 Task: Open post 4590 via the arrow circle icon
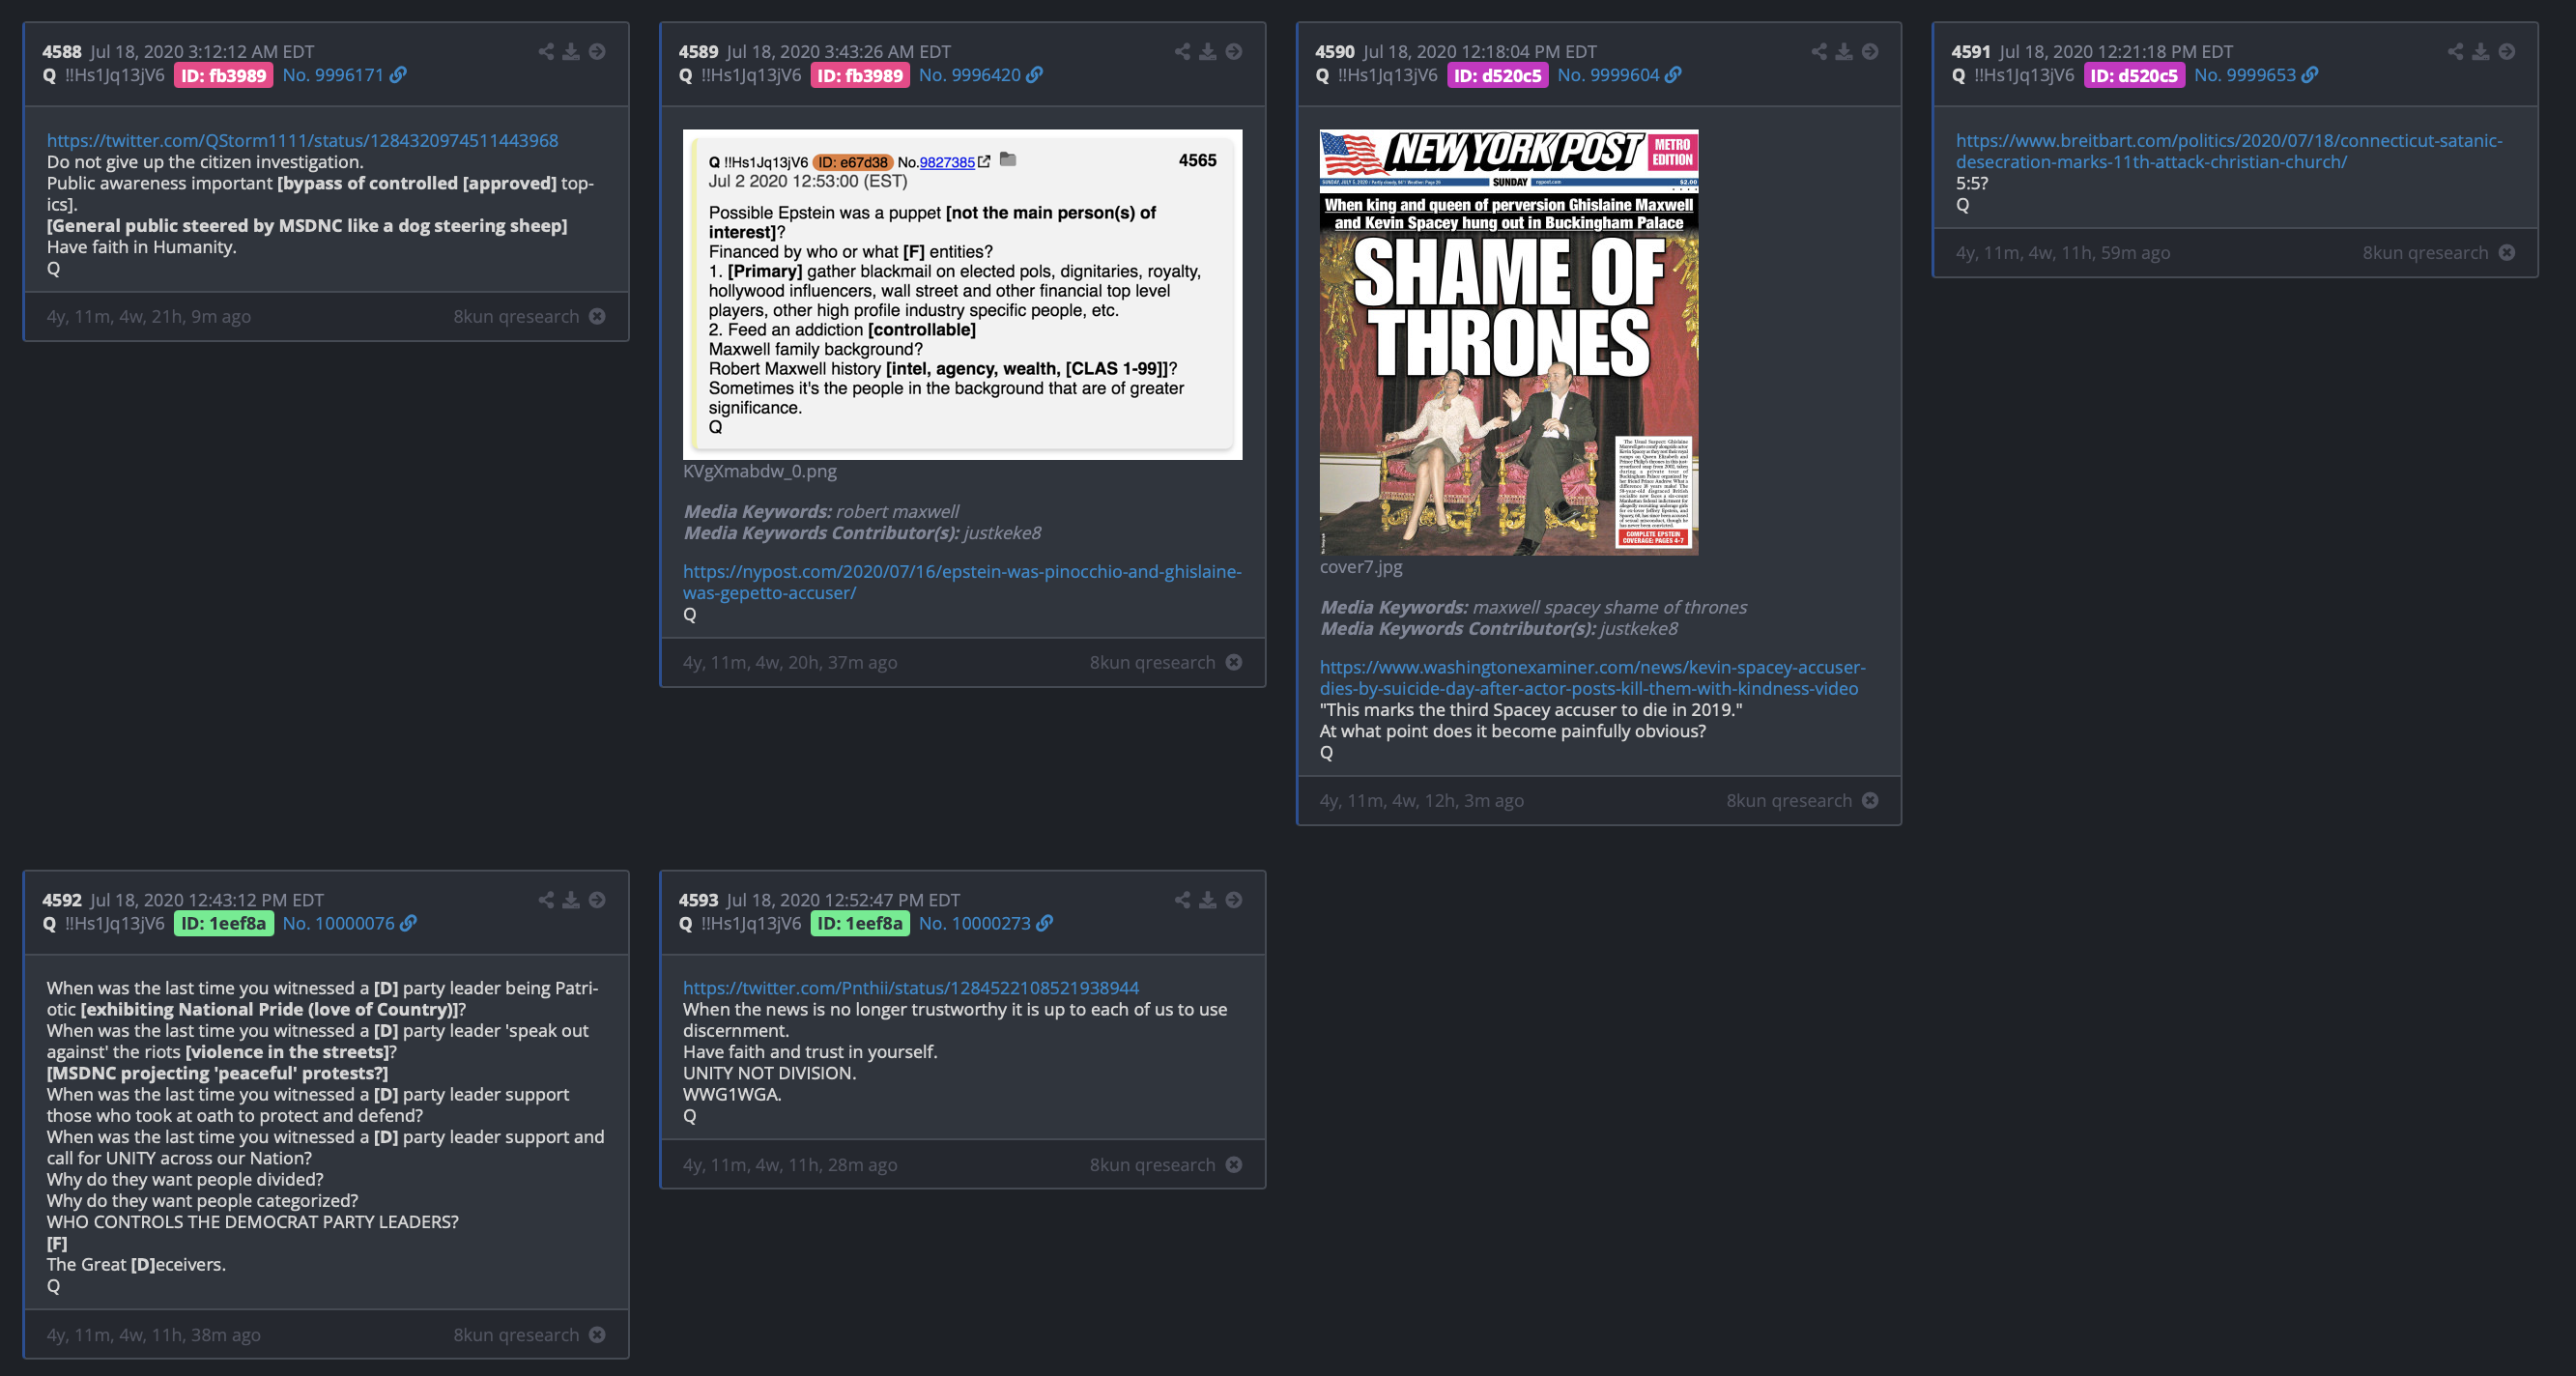tap(1870, 51)
